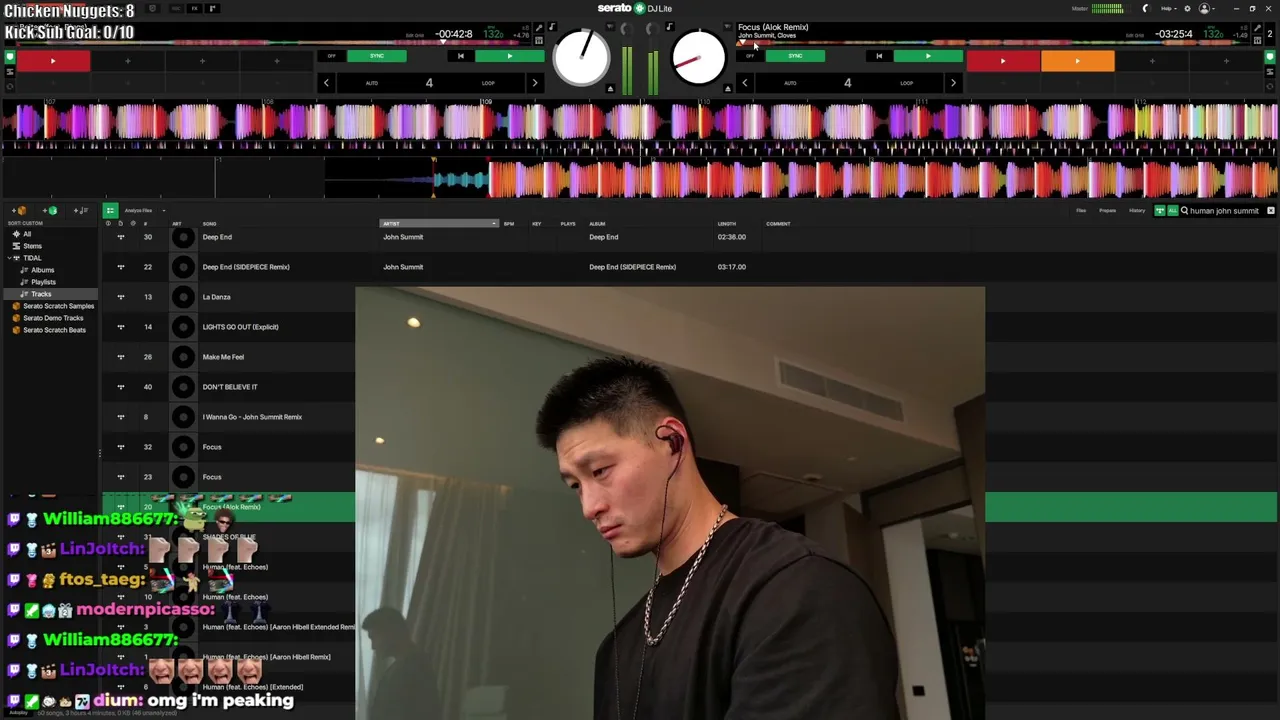Trigger the orange hot cue on right deck
This screenshot has height=720, width=1280.
(1077, 62)
